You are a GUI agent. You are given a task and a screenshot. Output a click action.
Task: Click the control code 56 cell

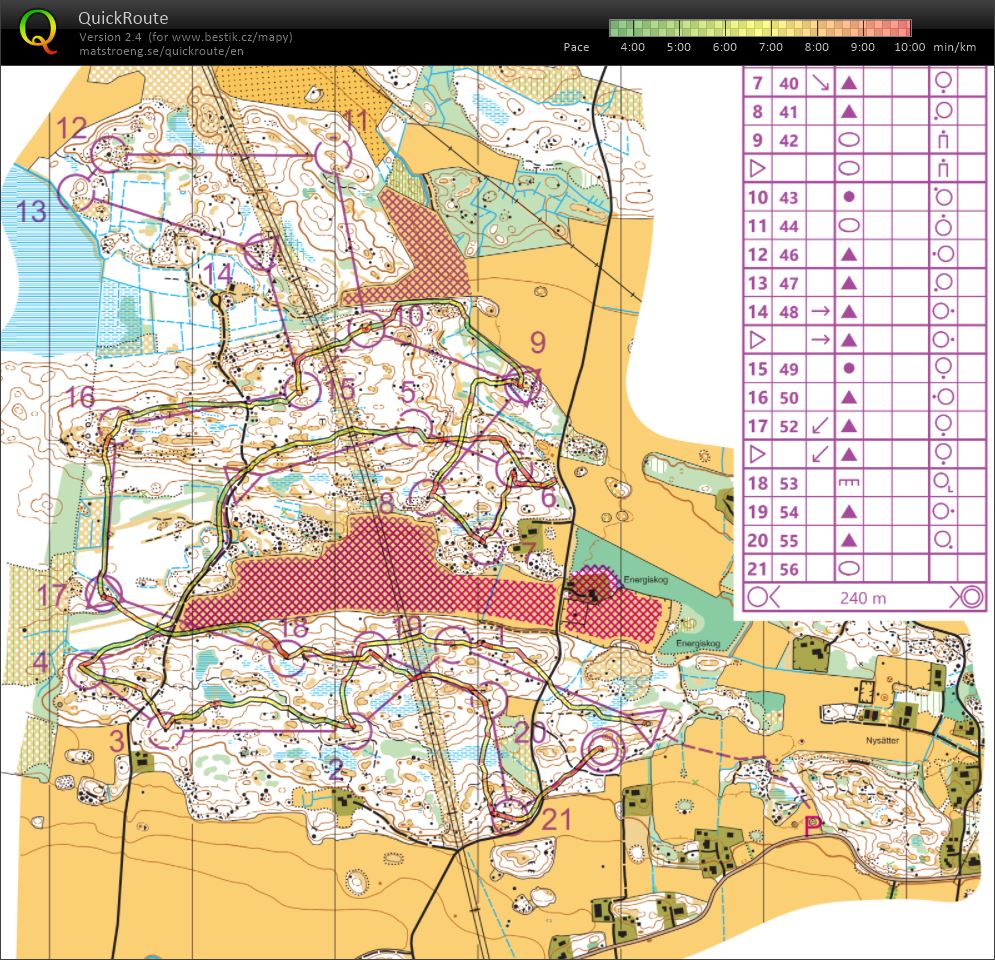click(789, 569)
